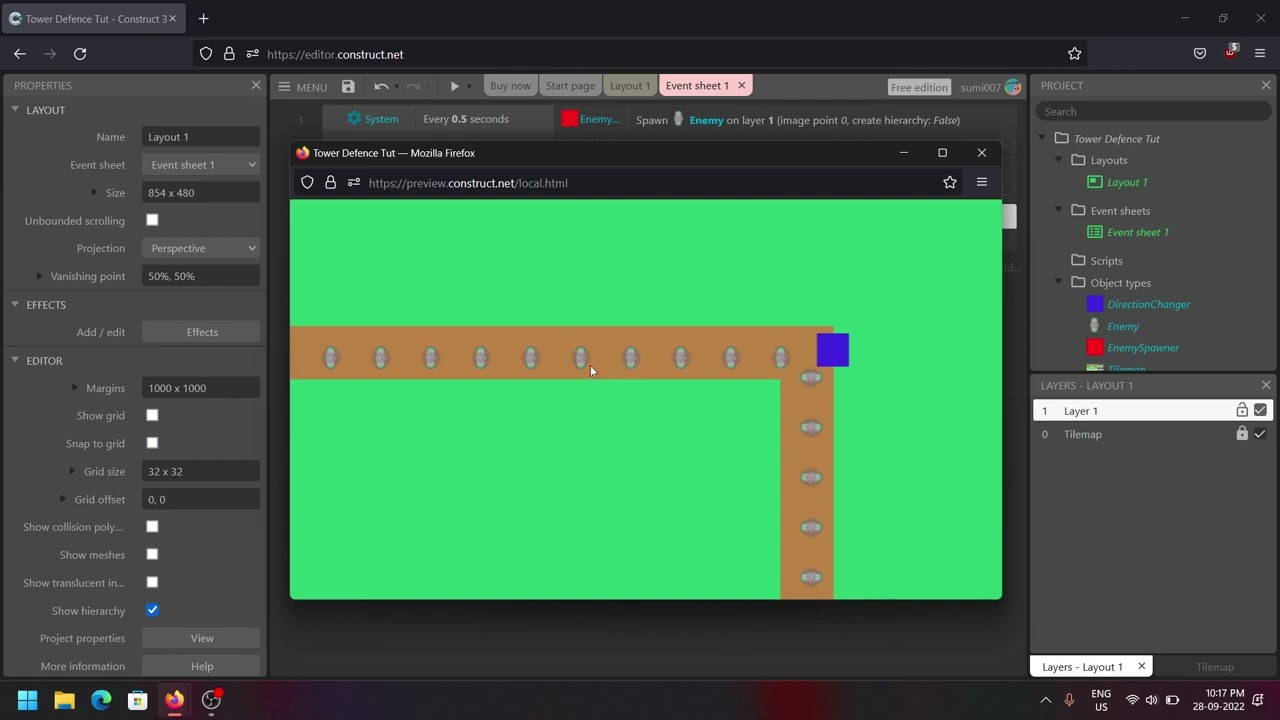Expand the Margins property arrow
Image resolution: width=1280 pixels, height=720 pixels.
(75, 387)
